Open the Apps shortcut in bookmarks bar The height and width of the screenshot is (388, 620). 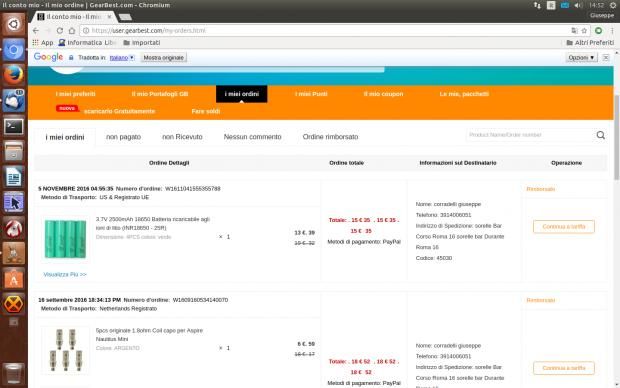click(42, 42)
